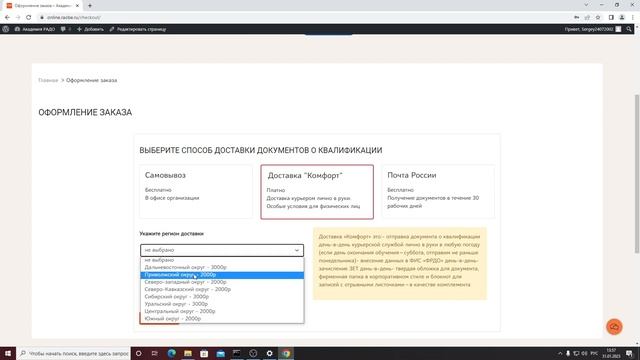
Task: Open File Explorer from the taskbar
Action: (x=188, y=353)
